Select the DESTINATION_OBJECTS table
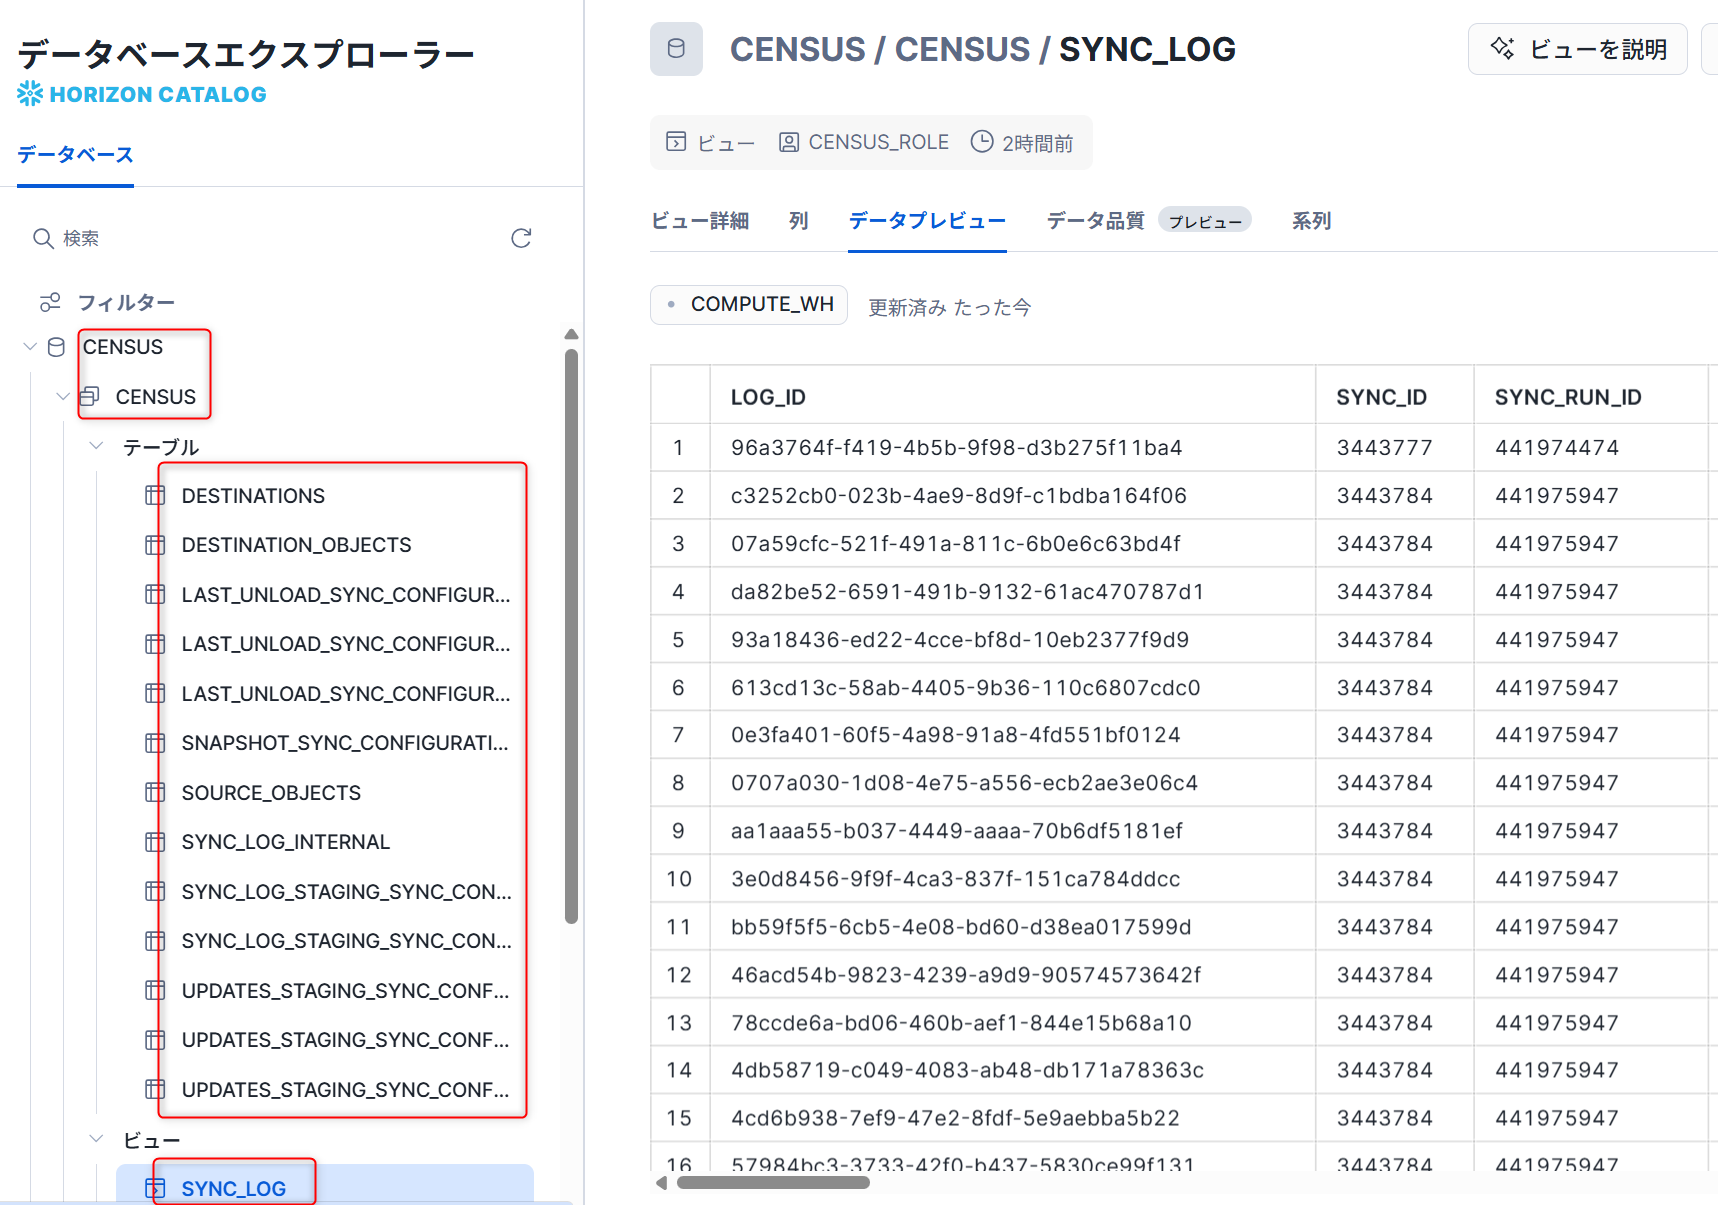 [x=296, y=545]
